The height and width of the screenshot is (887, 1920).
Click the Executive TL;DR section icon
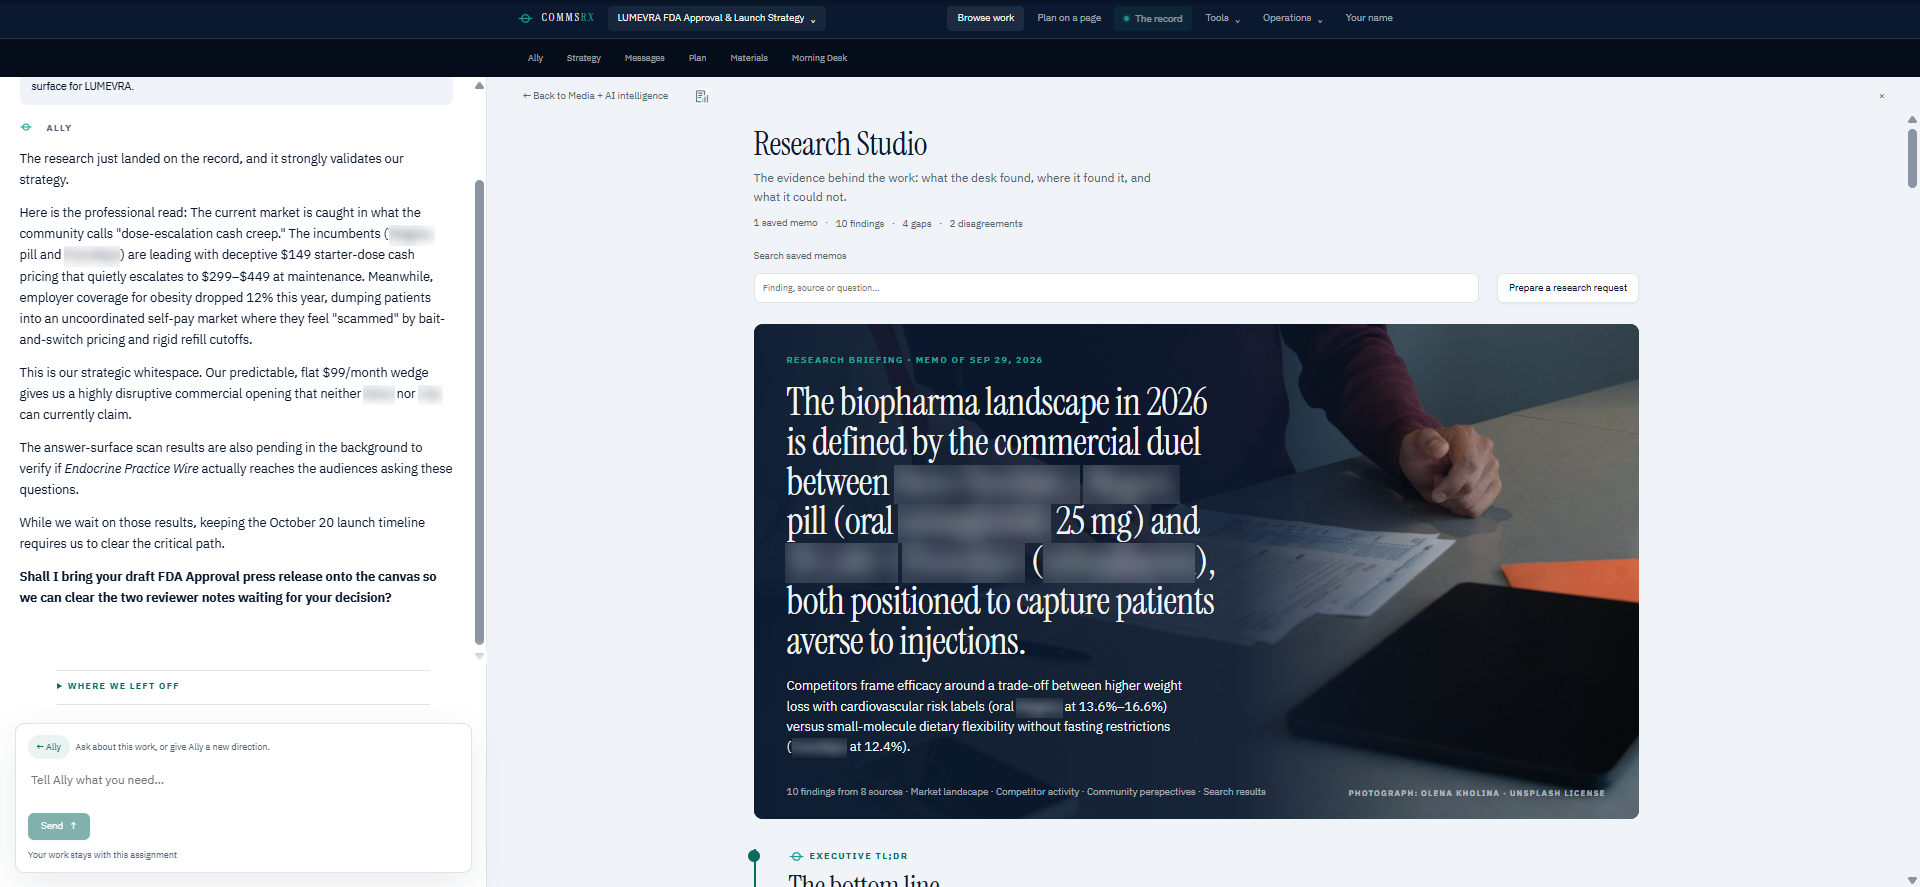click(796, 856)
